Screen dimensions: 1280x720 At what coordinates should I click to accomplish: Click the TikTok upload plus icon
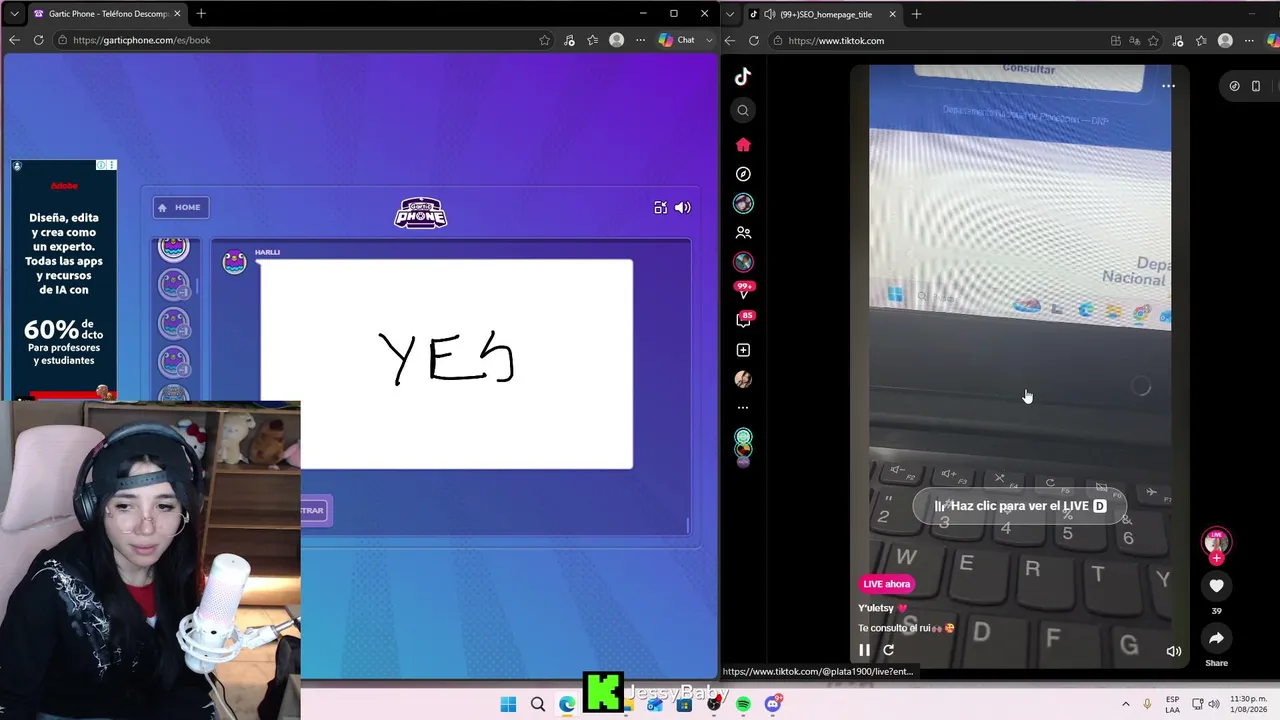pyautogui.click(x=743, y=350)
